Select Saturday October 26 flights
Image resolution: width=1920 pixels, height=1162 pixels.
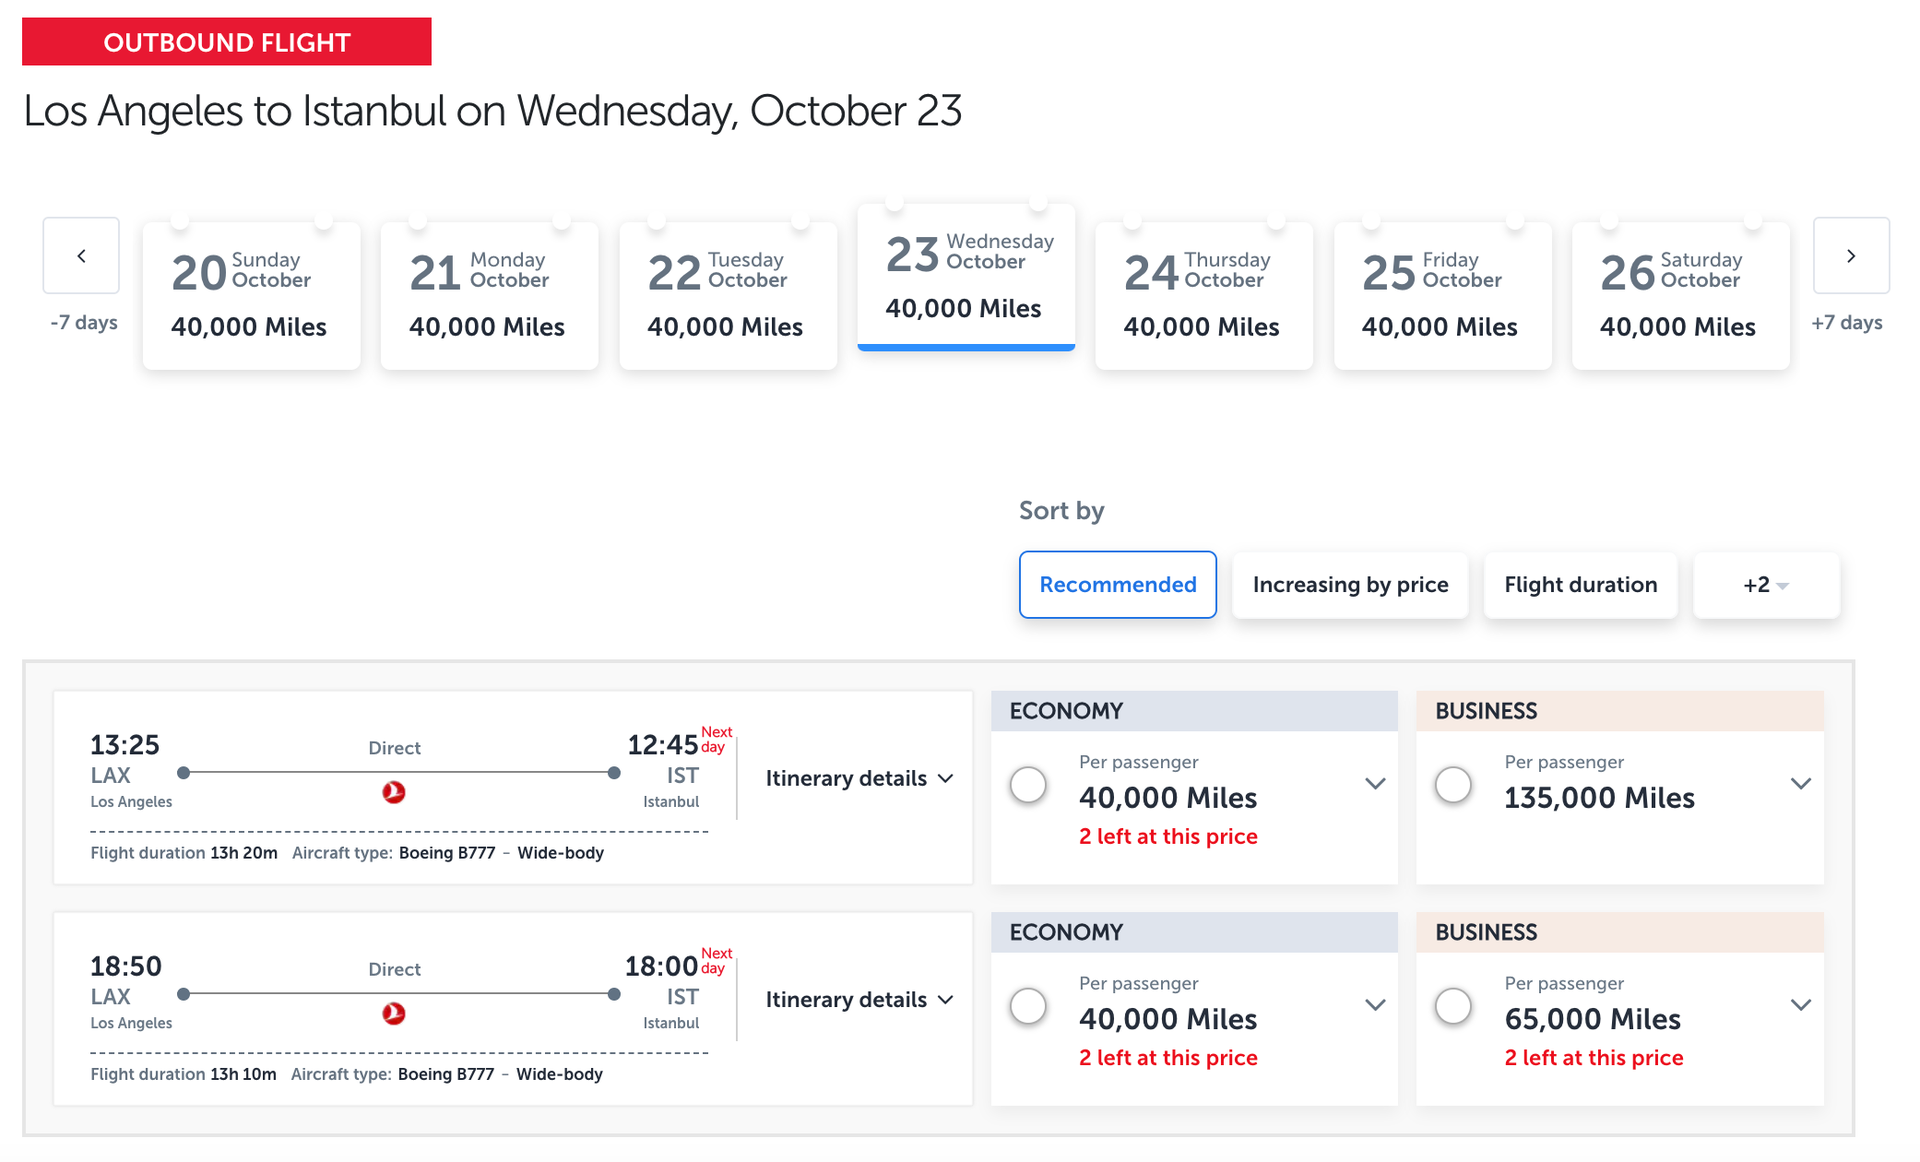tap(1680, 295)
